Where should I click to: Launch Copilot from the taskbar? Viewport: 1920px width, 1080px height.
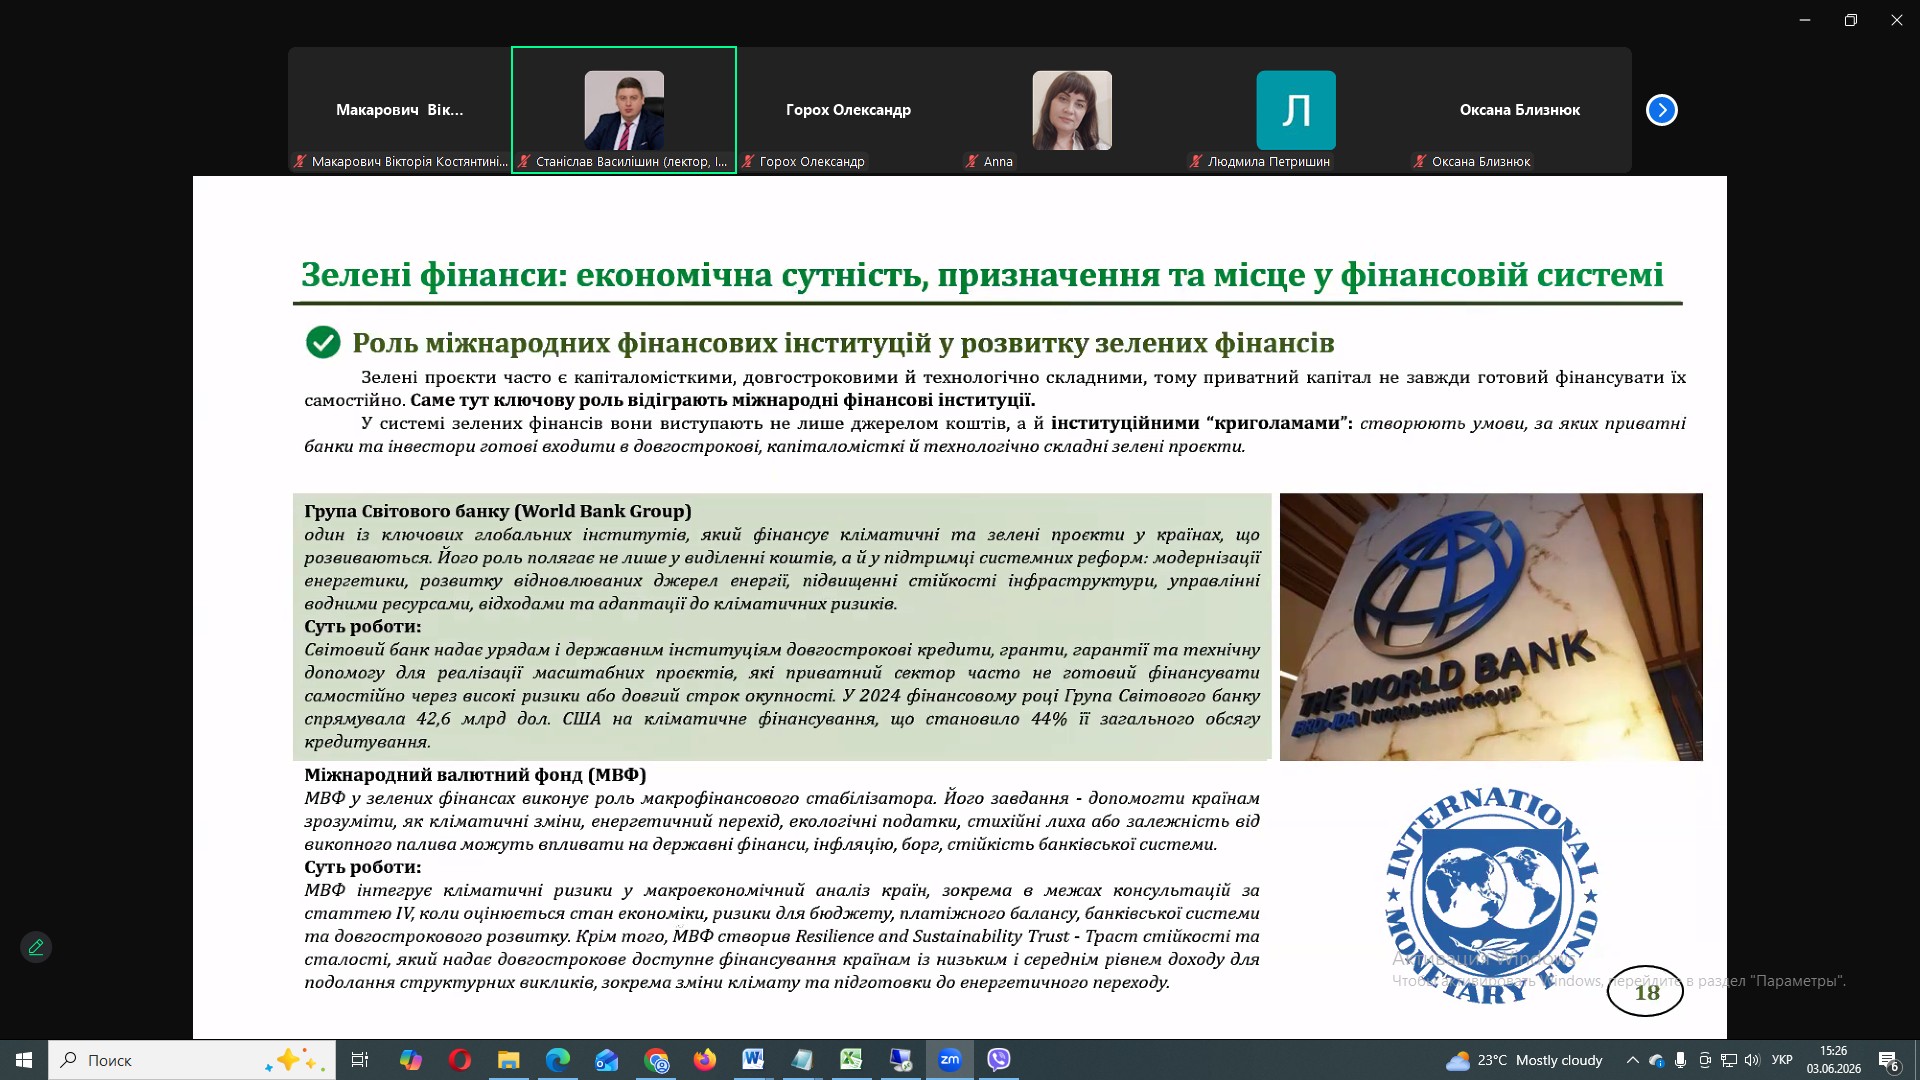[410, 1060]
